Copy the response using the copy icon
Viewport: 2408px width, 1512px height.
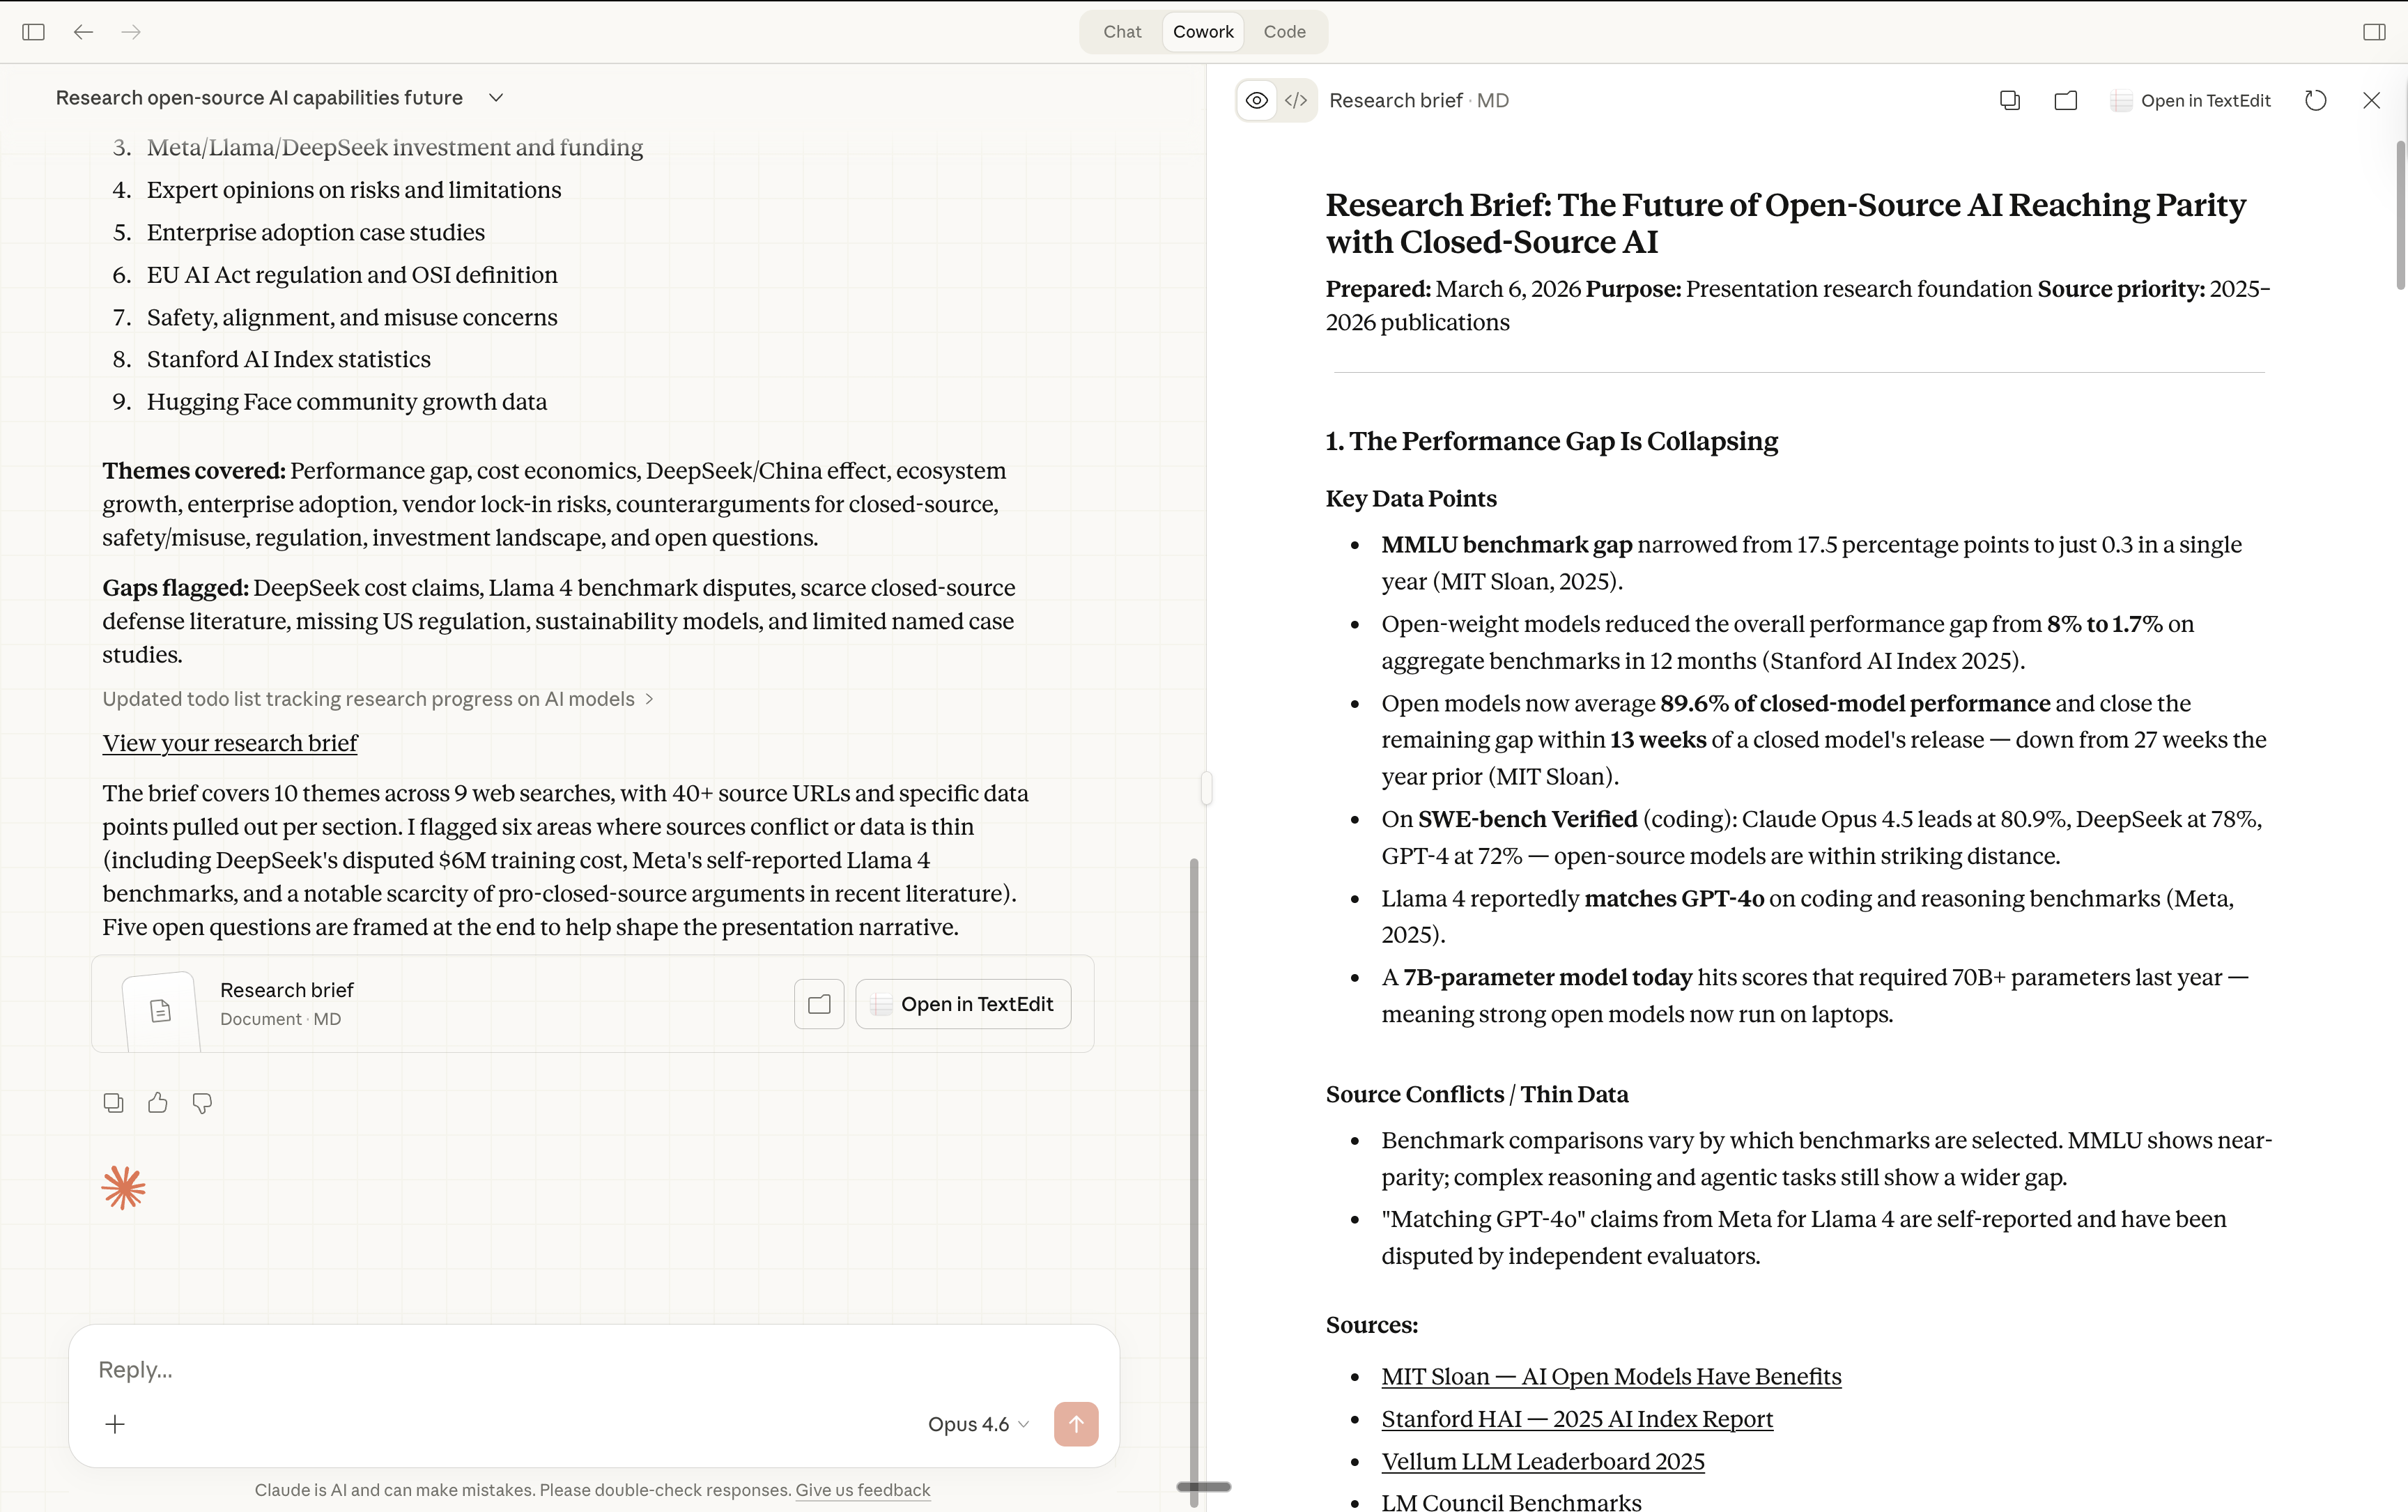[113, 1102]
